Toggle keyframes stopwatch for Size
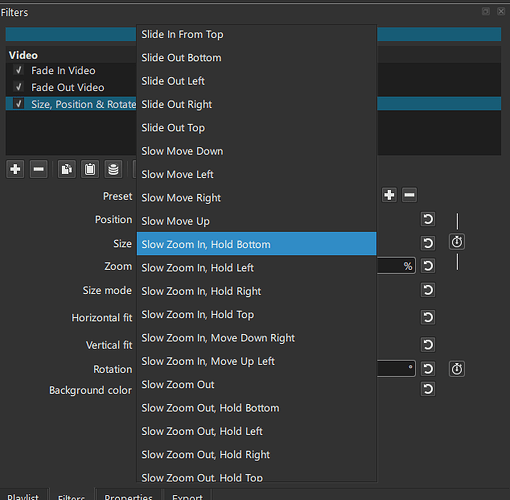This screenshot has height=500, width=510. [457, 242]
